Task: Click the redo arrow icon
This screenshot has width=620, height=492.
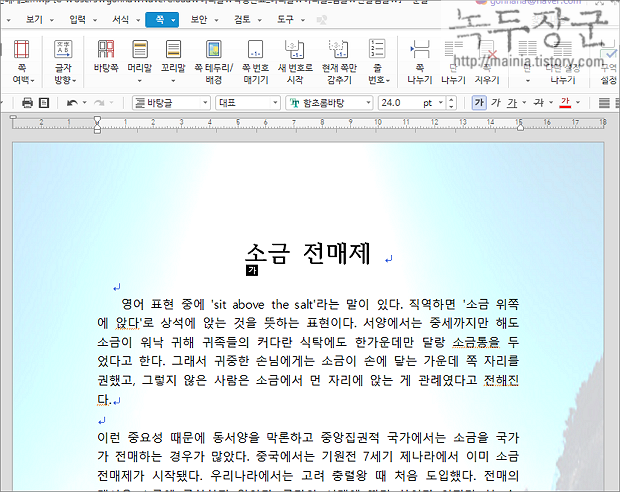Action: [x=99, y=103]
